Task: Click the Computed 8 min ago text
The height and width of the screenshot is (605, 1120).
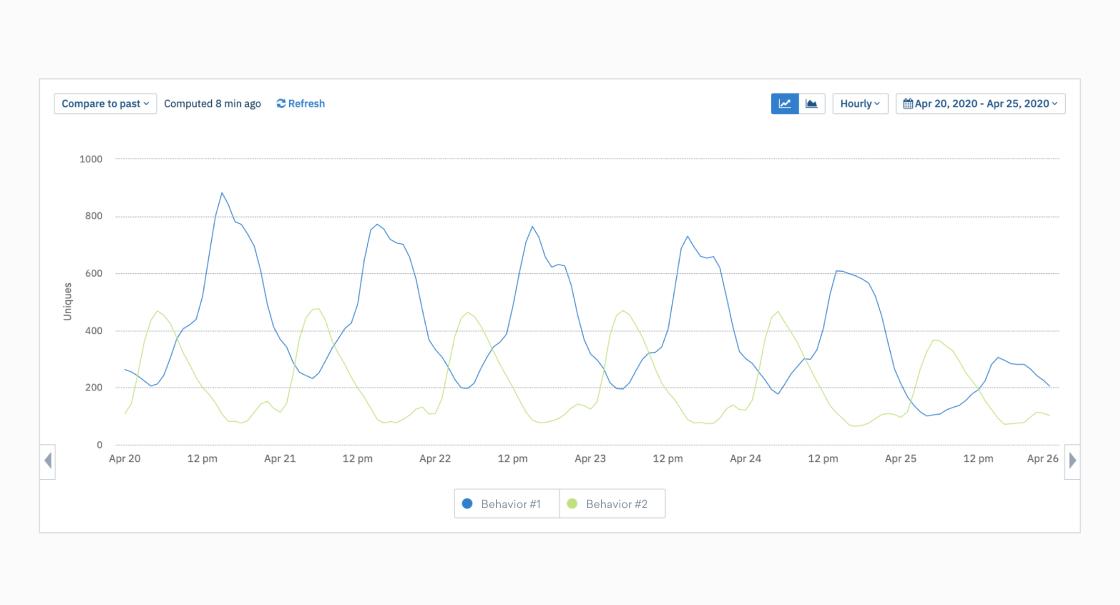Action: tap(212, 104)
